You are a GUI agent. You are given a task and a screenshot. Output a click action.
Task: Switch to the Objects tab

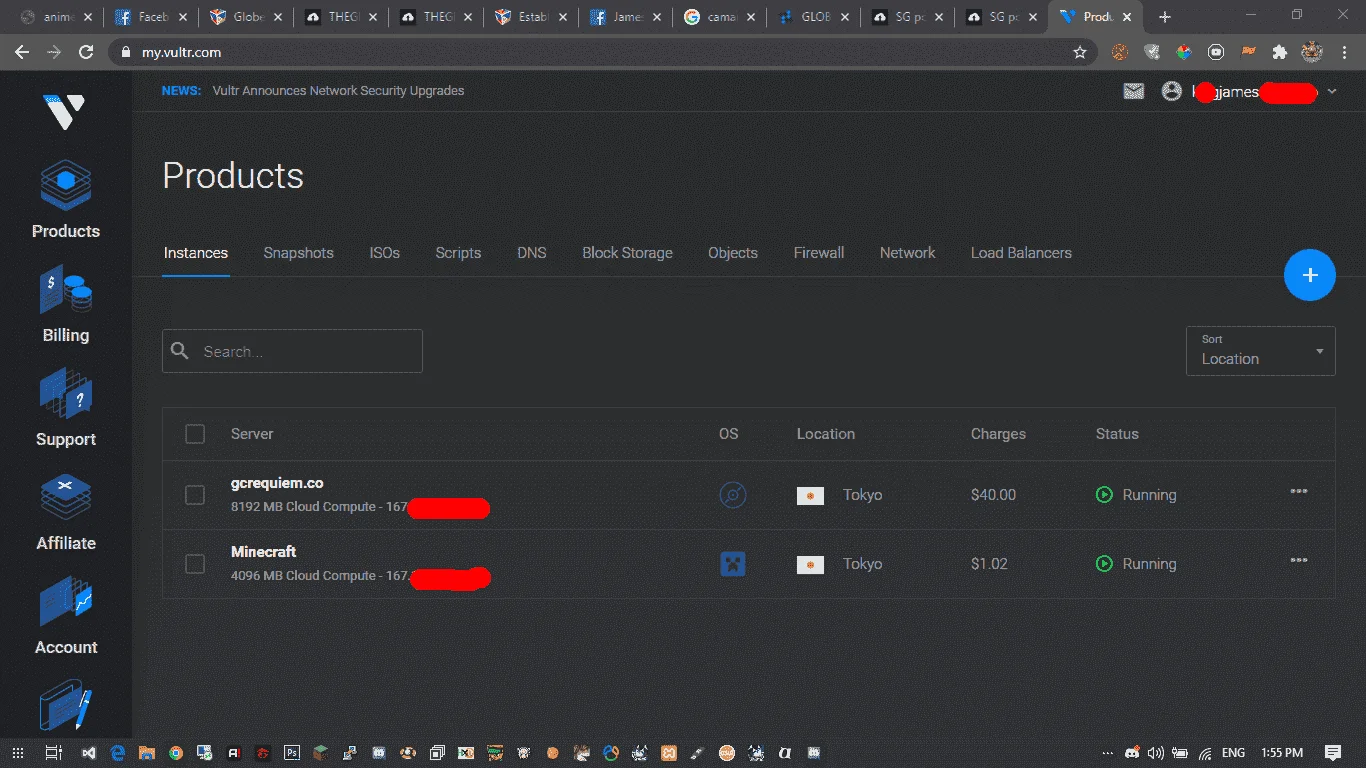pyautogui.click(x=733, y=253)
